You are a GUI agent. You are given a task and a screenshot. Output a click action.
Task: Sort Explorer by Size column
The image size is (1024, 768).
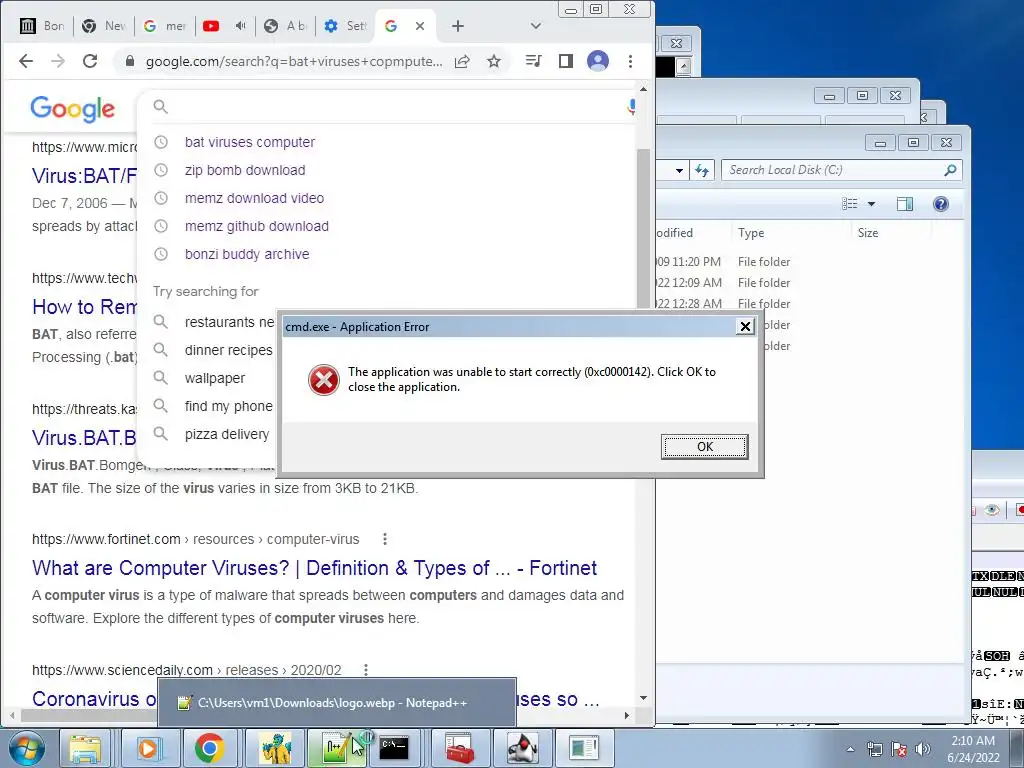coord(868,233)
